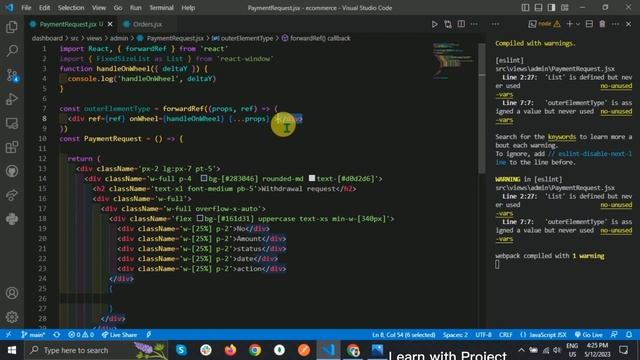Open the Manage gear menu
640x360 pixels.
coord(12,317)
